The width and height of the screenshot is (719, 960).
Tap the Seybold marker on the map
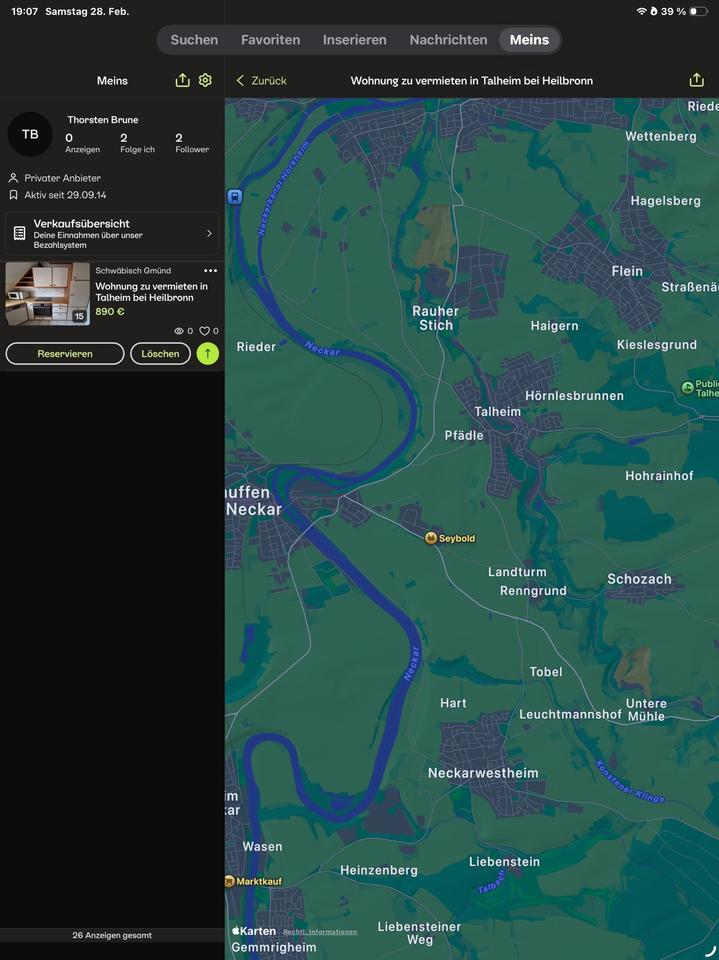pyautogui.click(x=431, y=538)
